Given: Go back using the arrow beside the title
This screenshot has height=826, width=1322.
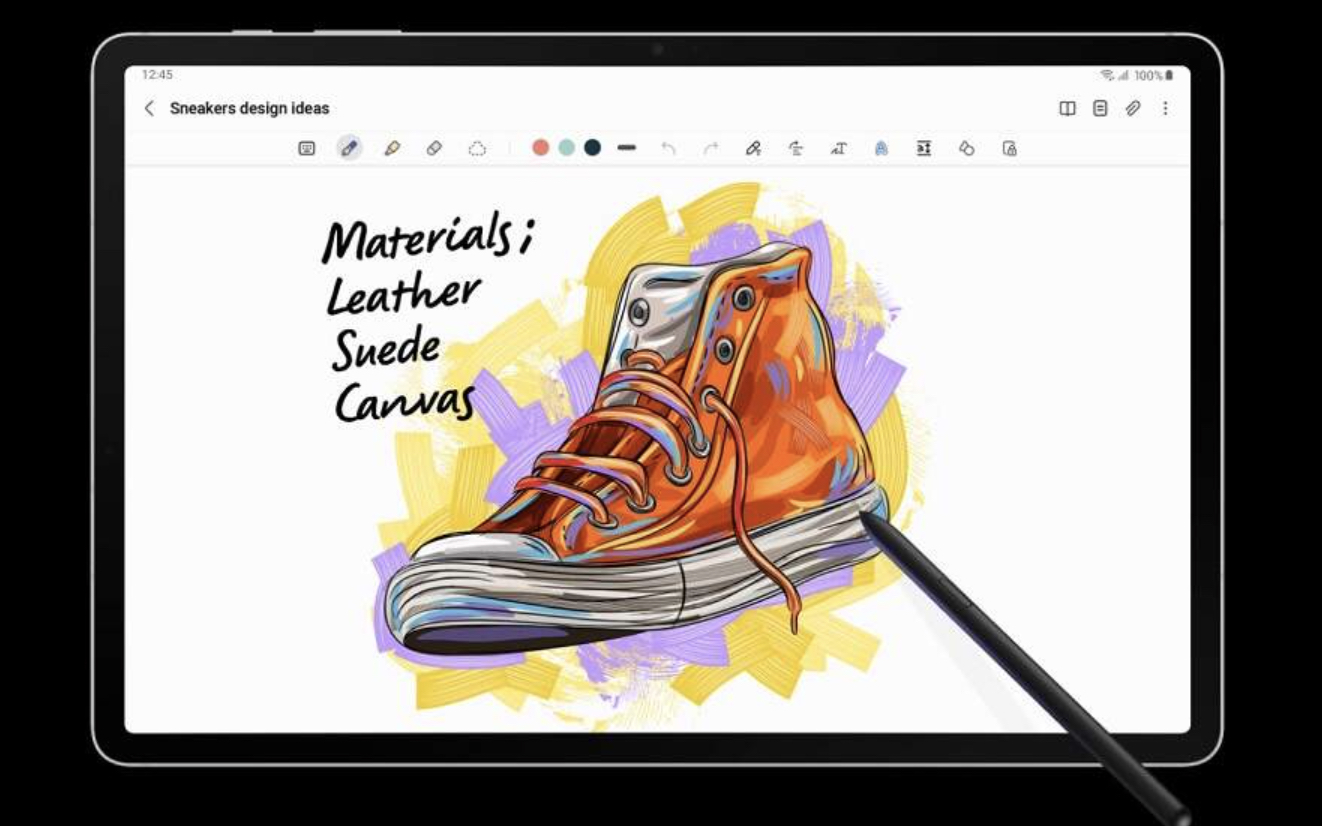Looking at the screenshot, I should (x=149, y=108).
